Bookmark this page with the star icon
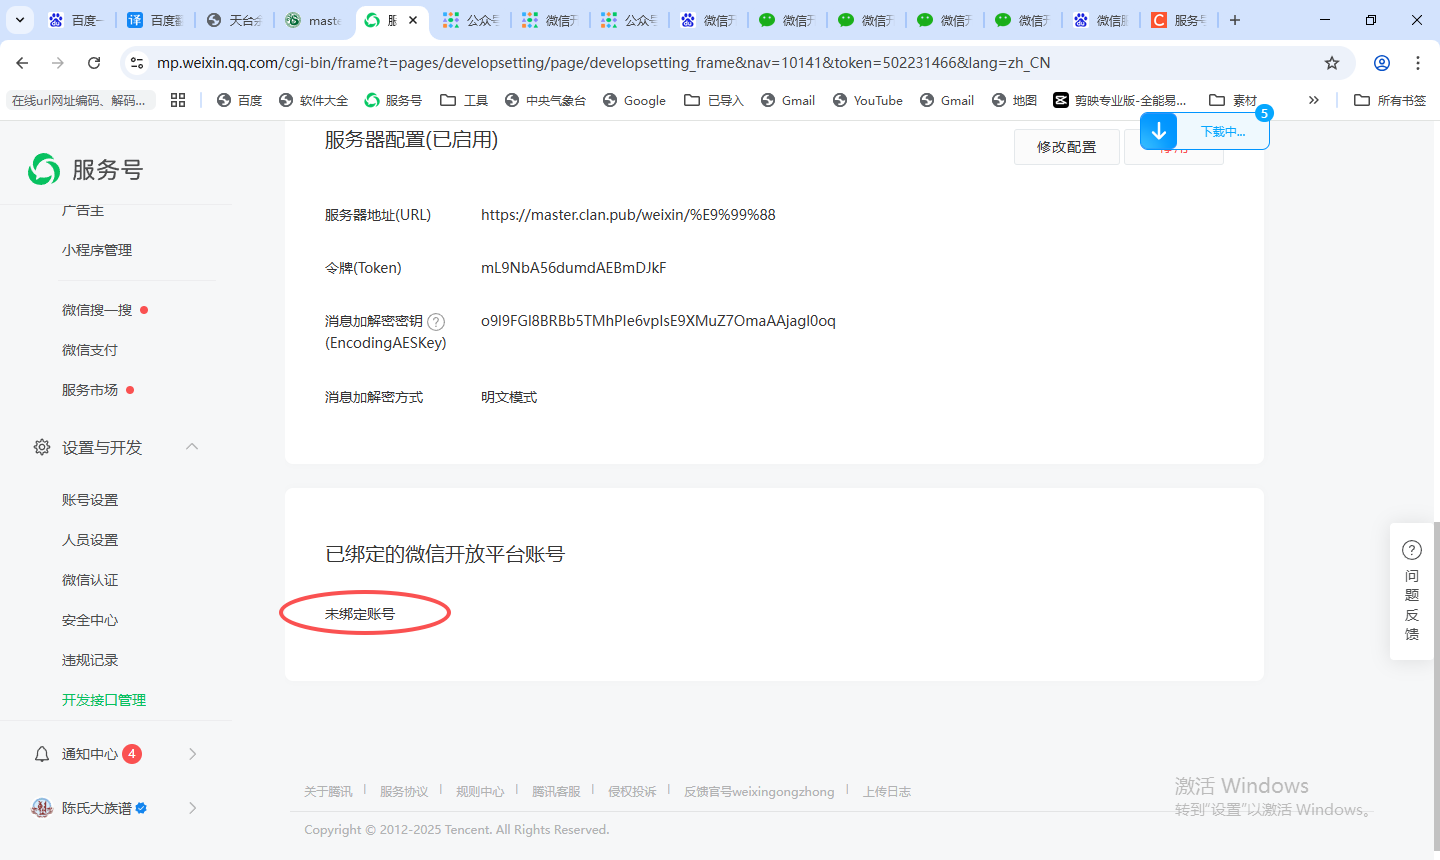The image size is (1440, 860). [1332, 62]
